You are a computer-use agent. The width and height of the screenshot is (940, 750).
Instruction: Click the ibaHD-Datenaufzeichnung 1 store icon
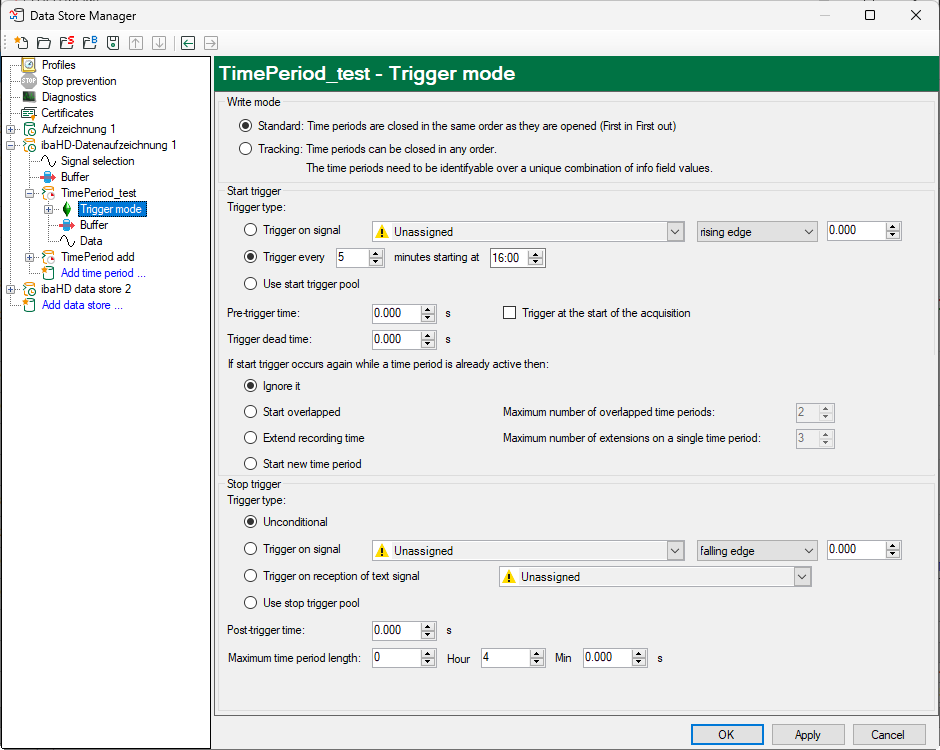pyautogui.click(x=29, y=145)
